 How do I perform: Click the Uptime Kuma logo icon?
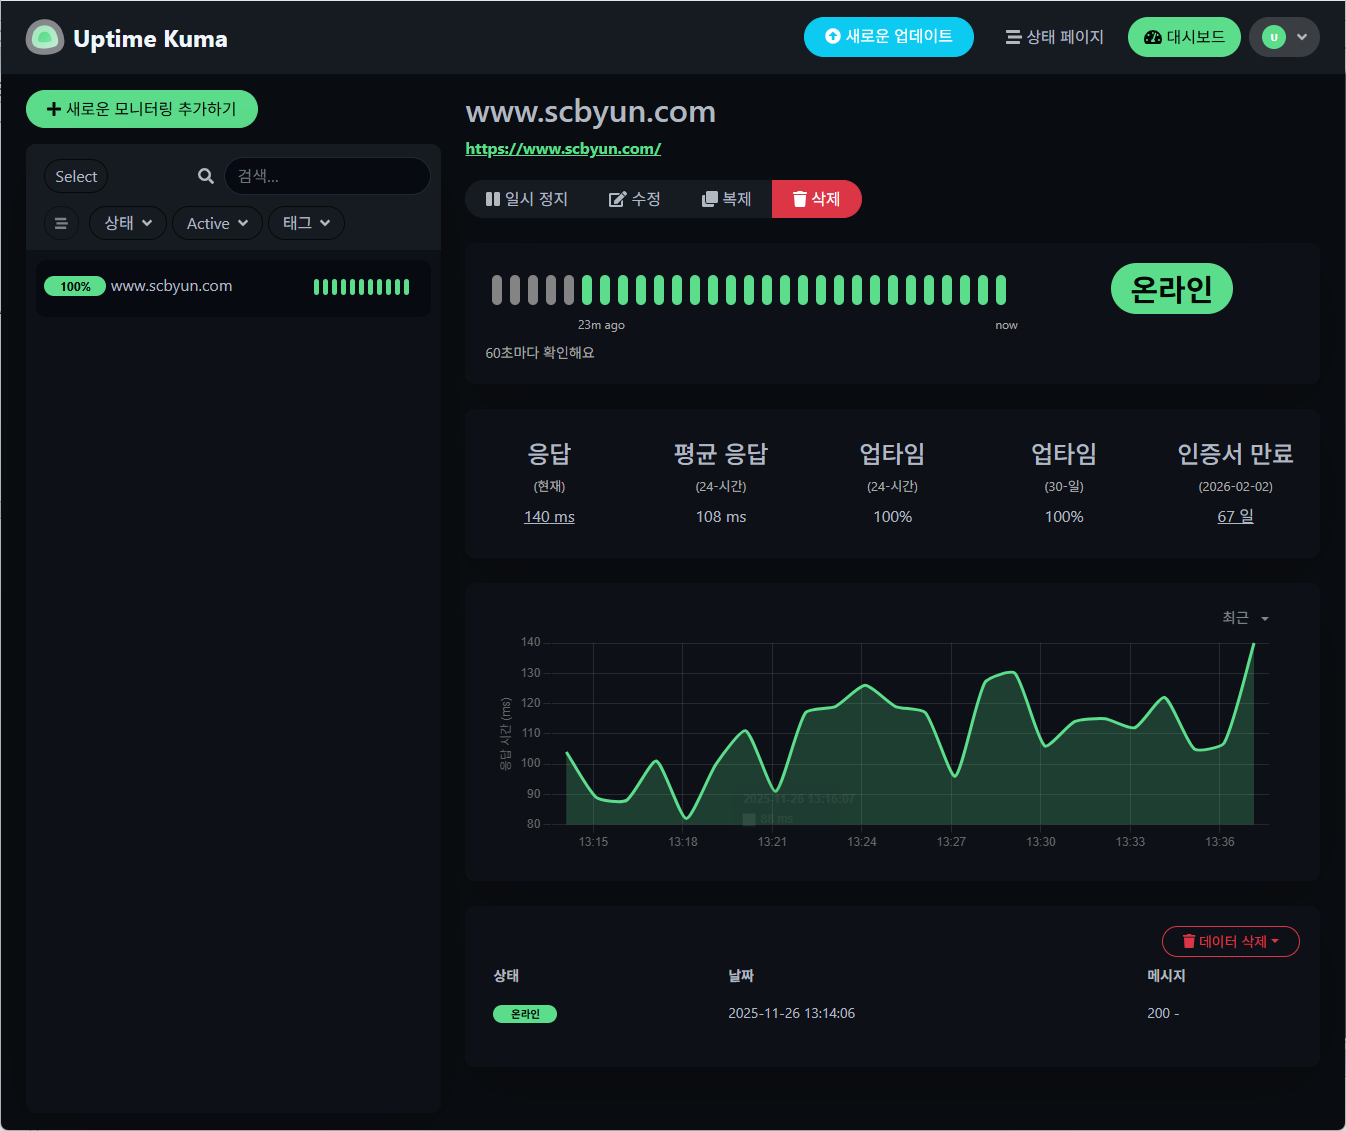tap(44, 38)
